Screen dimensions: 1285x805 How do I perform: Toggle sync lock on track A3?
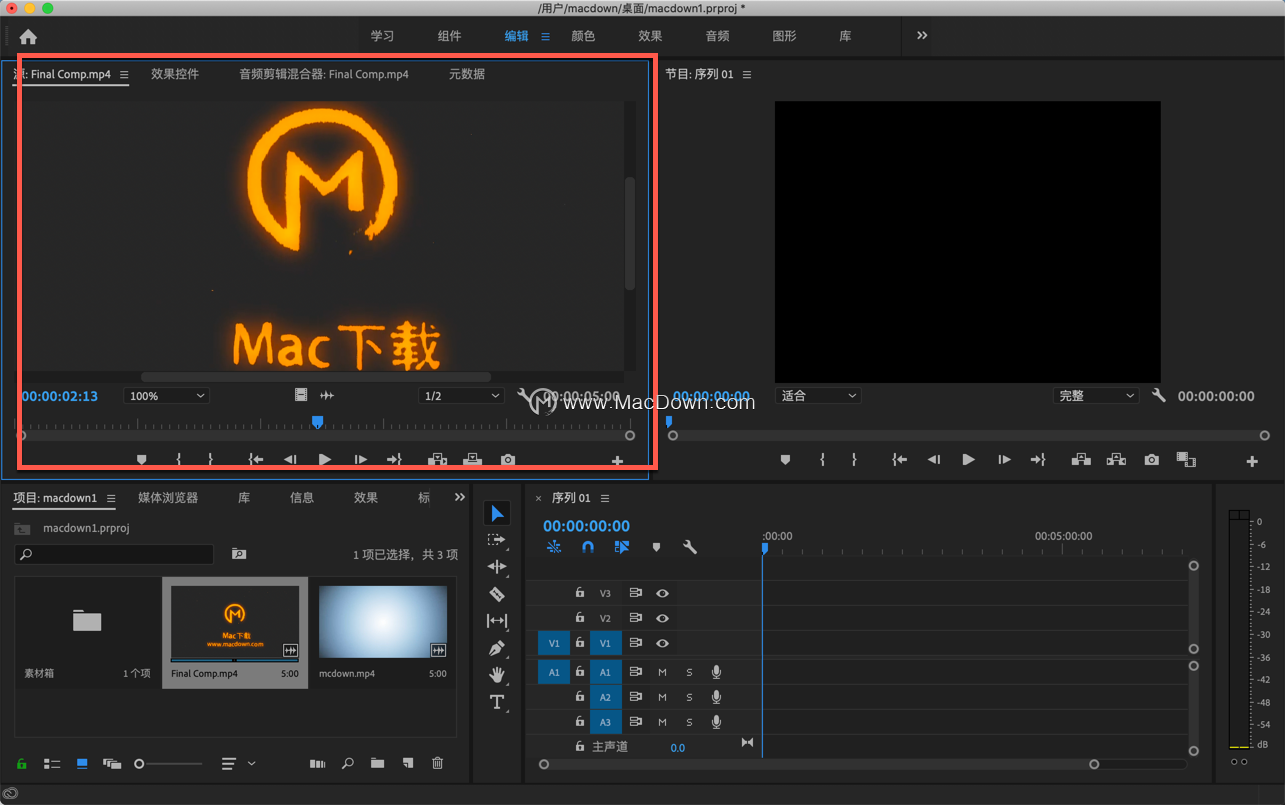click(635, 722)
